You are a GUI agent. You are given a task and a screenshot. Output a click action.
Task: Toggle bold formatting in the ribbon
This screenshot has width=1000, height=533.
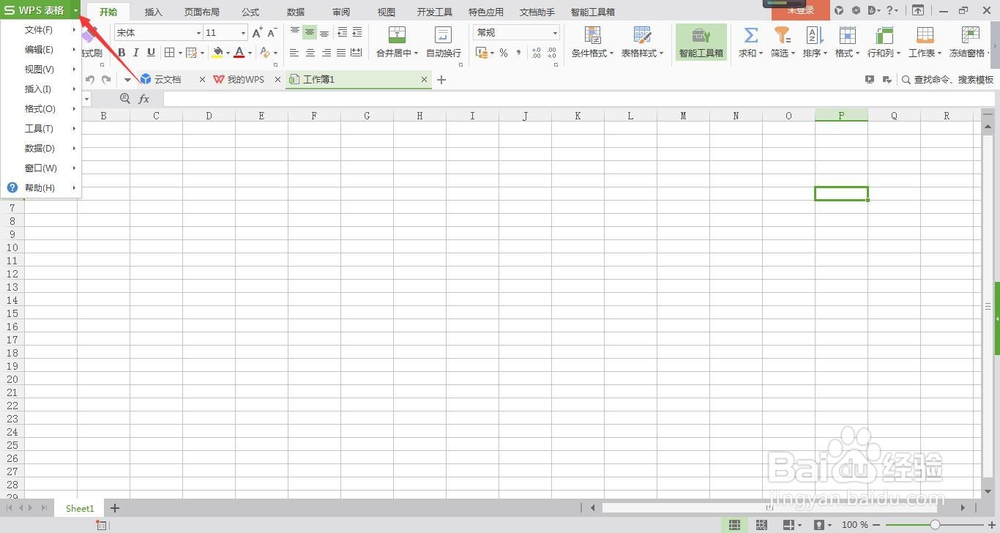pos(121,53)
